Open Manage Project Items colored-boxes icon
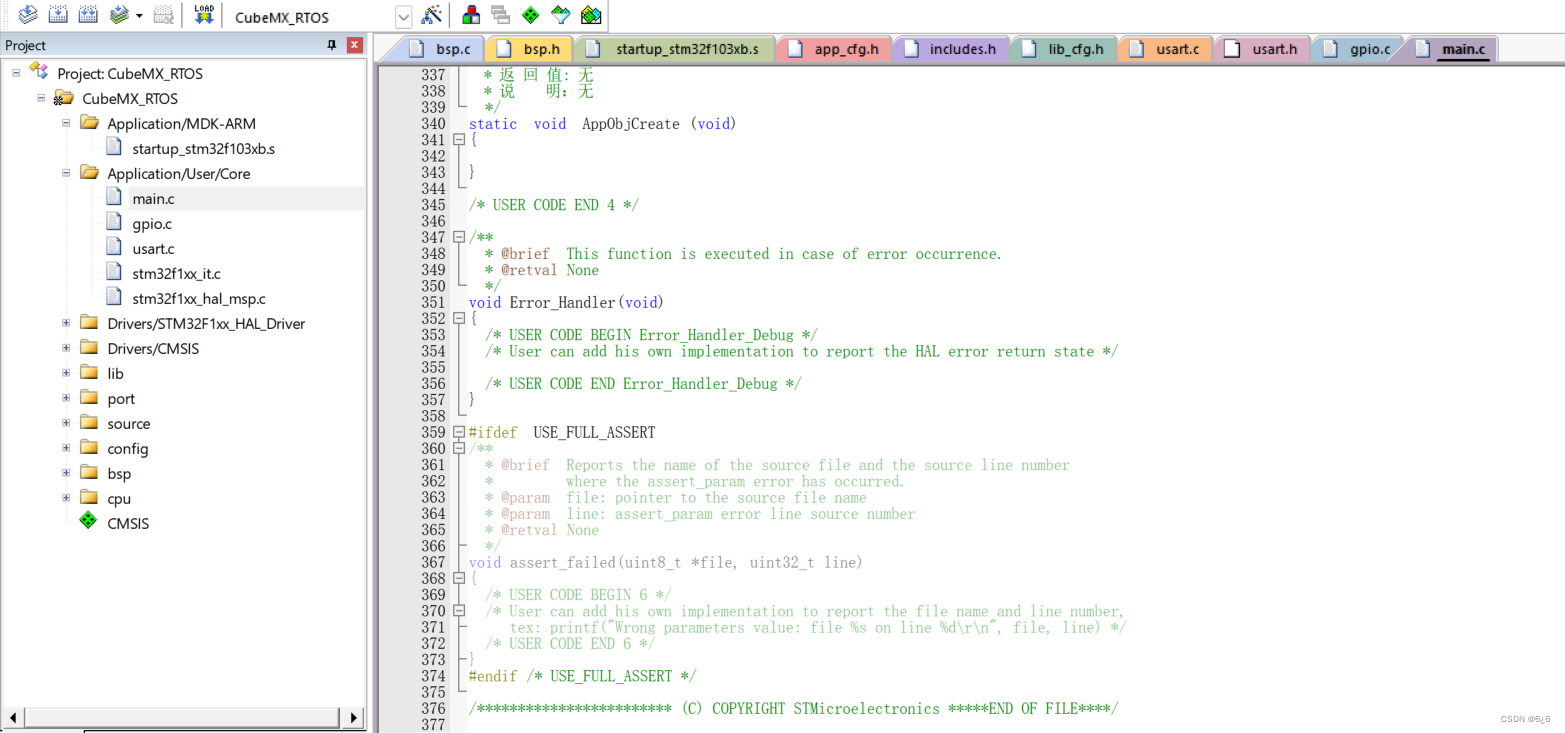Image resolution: width=1565 pixels, height=733 pixels. [471, 15]
